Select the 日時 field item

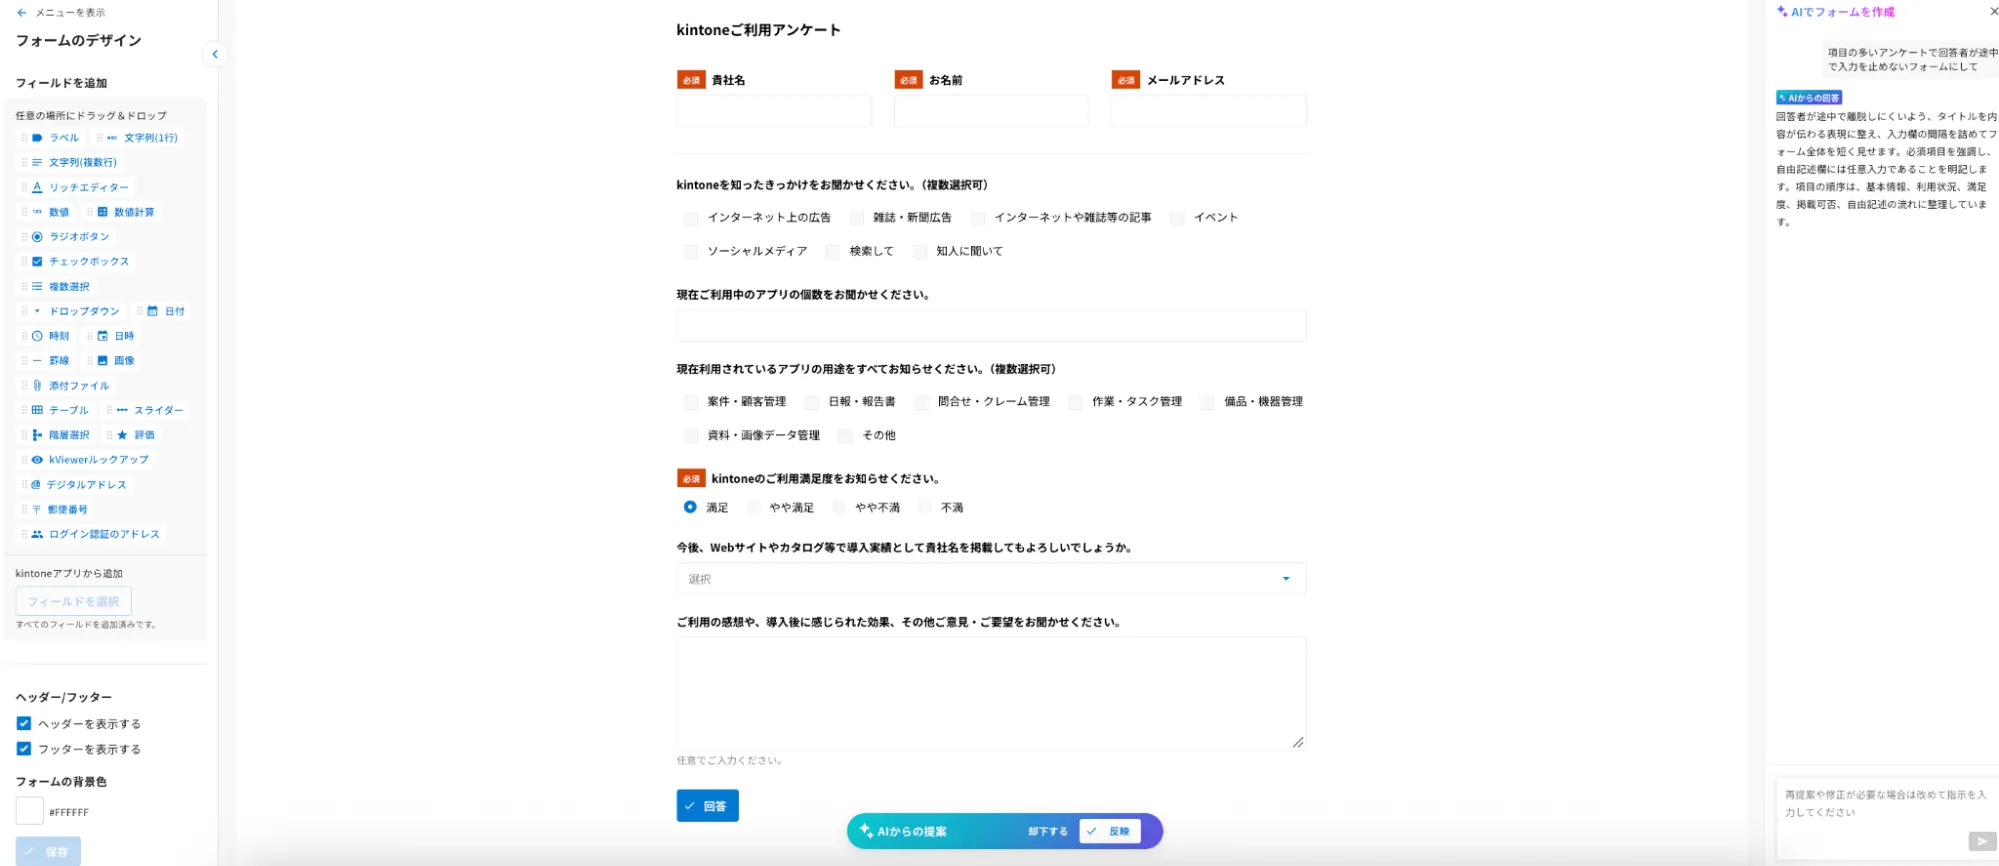coord(112,336)
